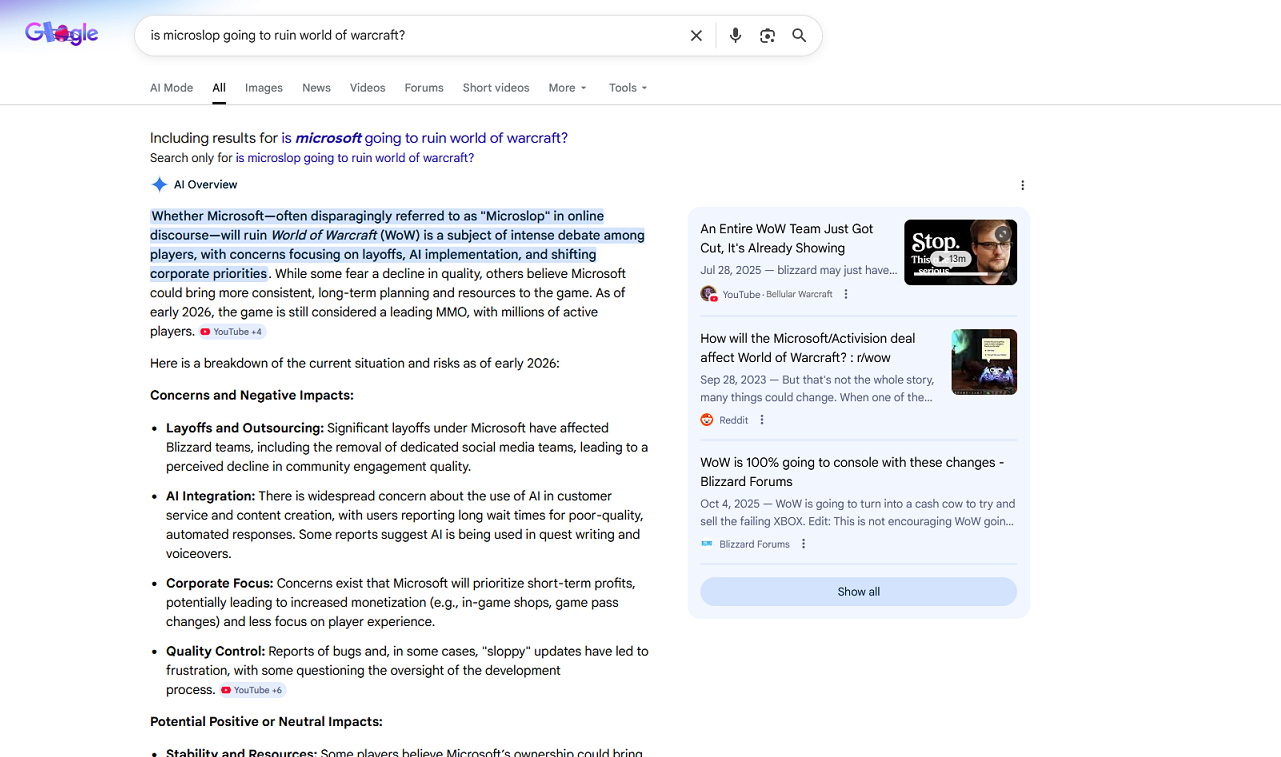This screenshot has width=1281, height=757.
Task: Open more options for the Bellular Warcraft result
Action: click(x=846, y=294)
